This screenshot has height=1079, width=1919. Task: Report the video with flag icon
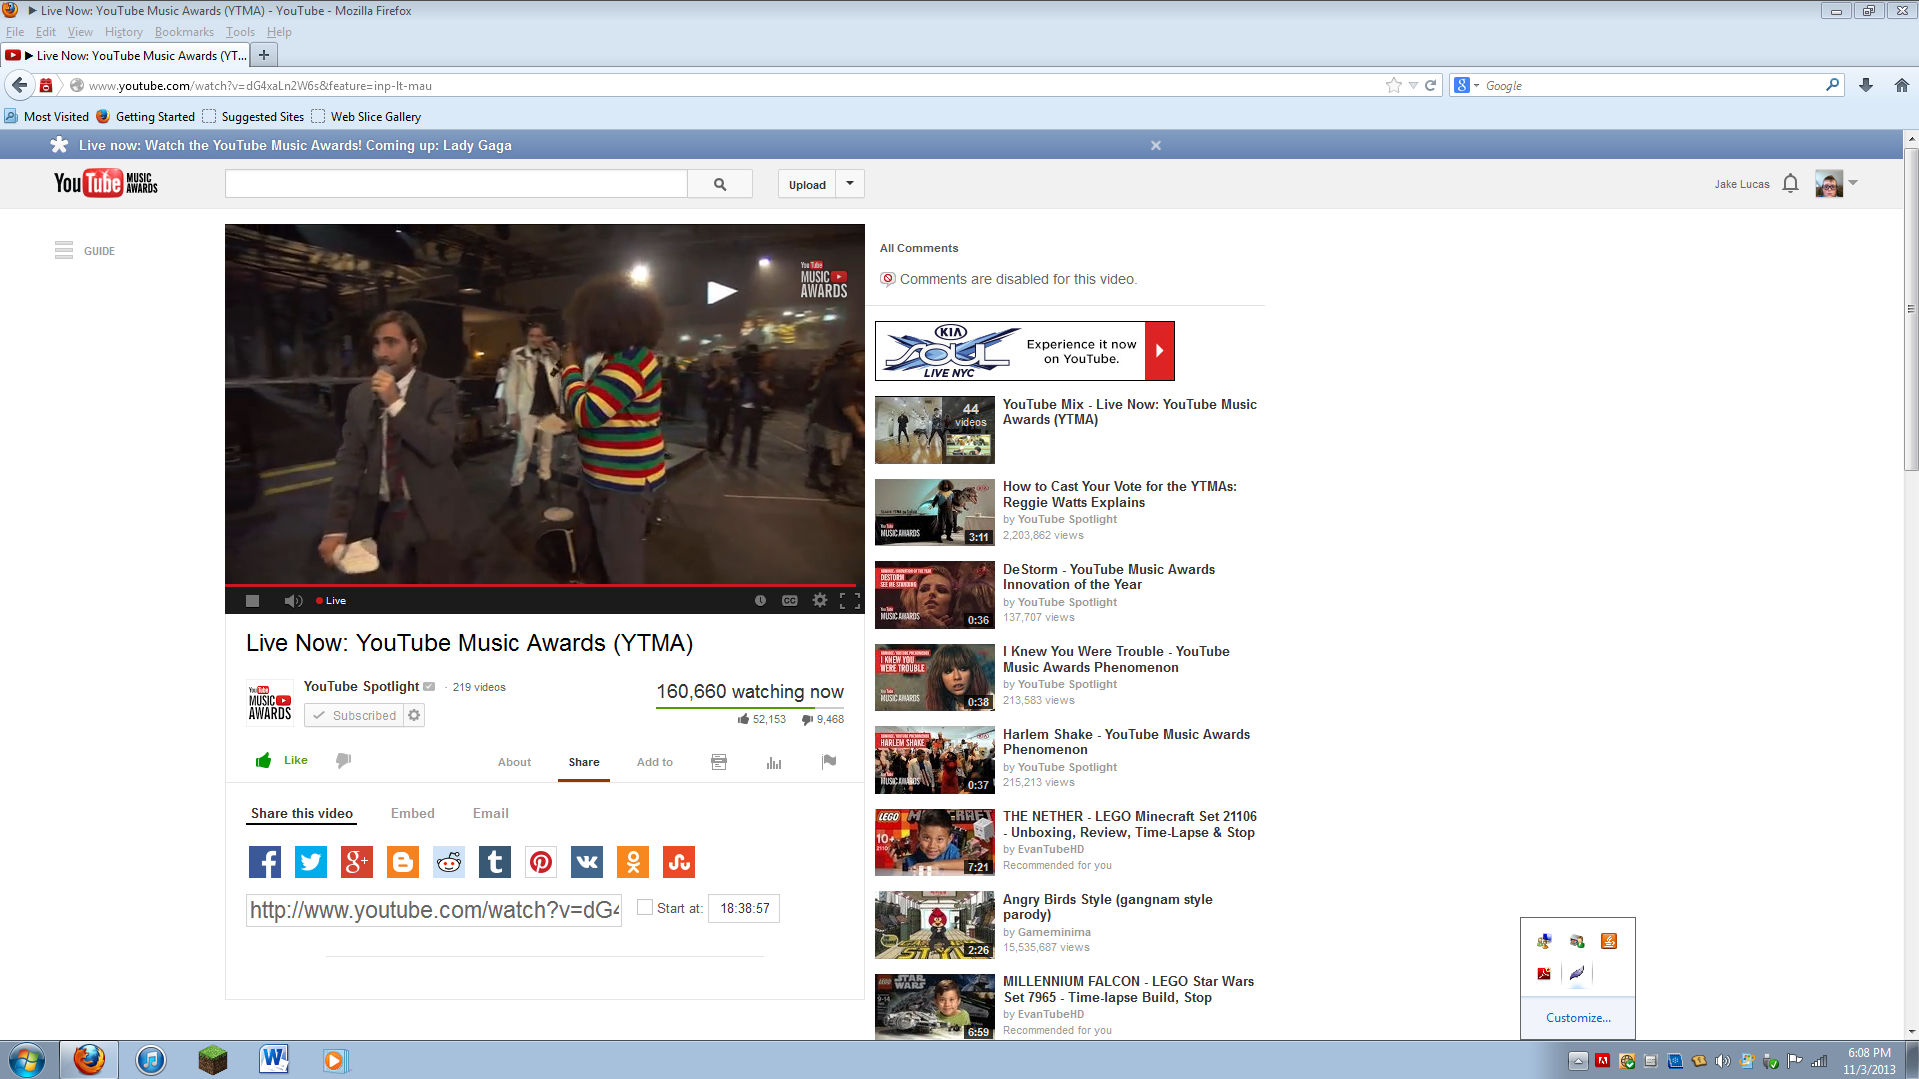tap(829, 762)
